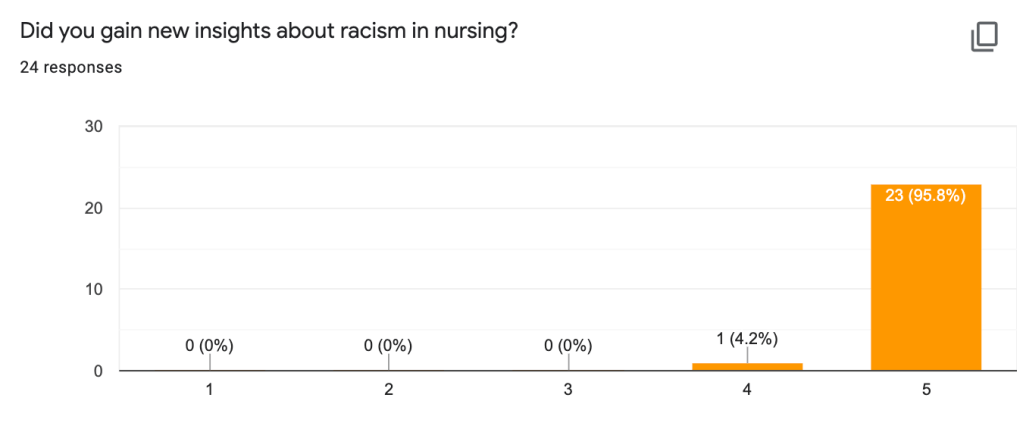Click y-axis value 0

(98, 371)
